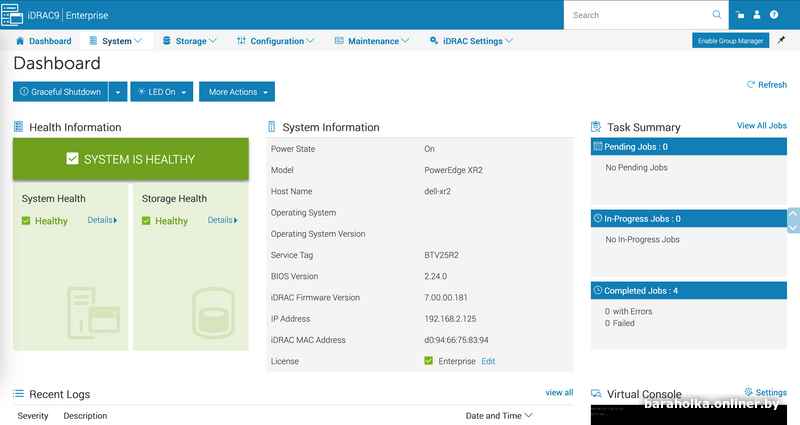Click the license Edit link
Image resolution: width=800 pixels, height=425 pixels.
pyautogui.click(x=488, y=361)
